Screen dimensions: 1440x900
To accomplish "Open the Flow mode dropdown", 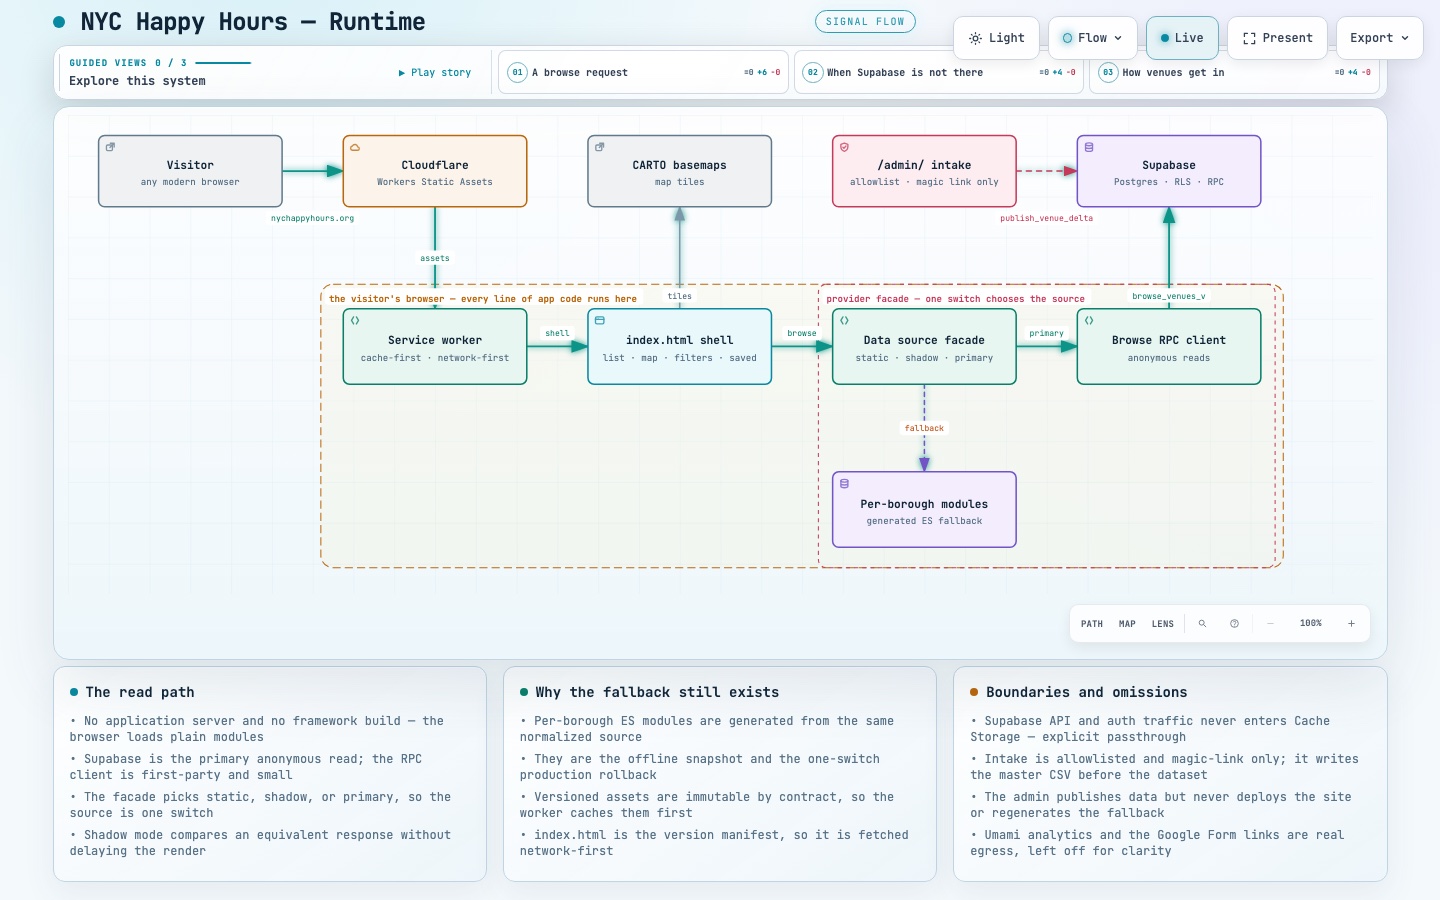I will click(x=1092, y=38).
